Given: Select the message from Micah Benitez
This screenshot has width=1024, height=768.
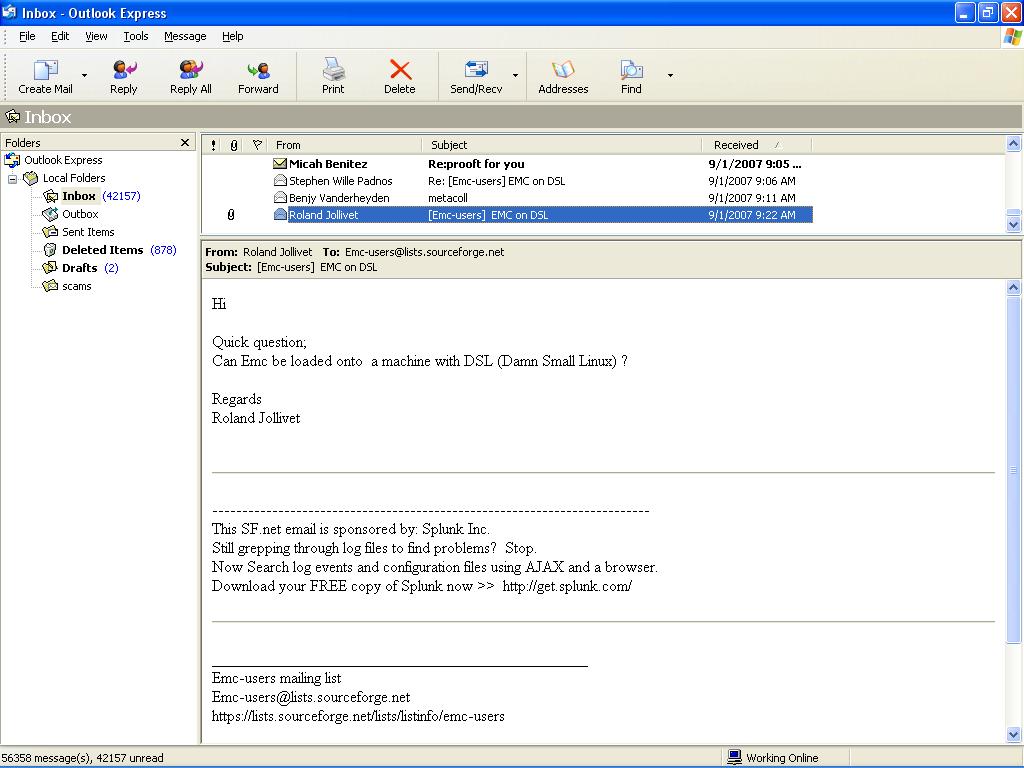Looking at the screenshot, I should tap(507, 164).
